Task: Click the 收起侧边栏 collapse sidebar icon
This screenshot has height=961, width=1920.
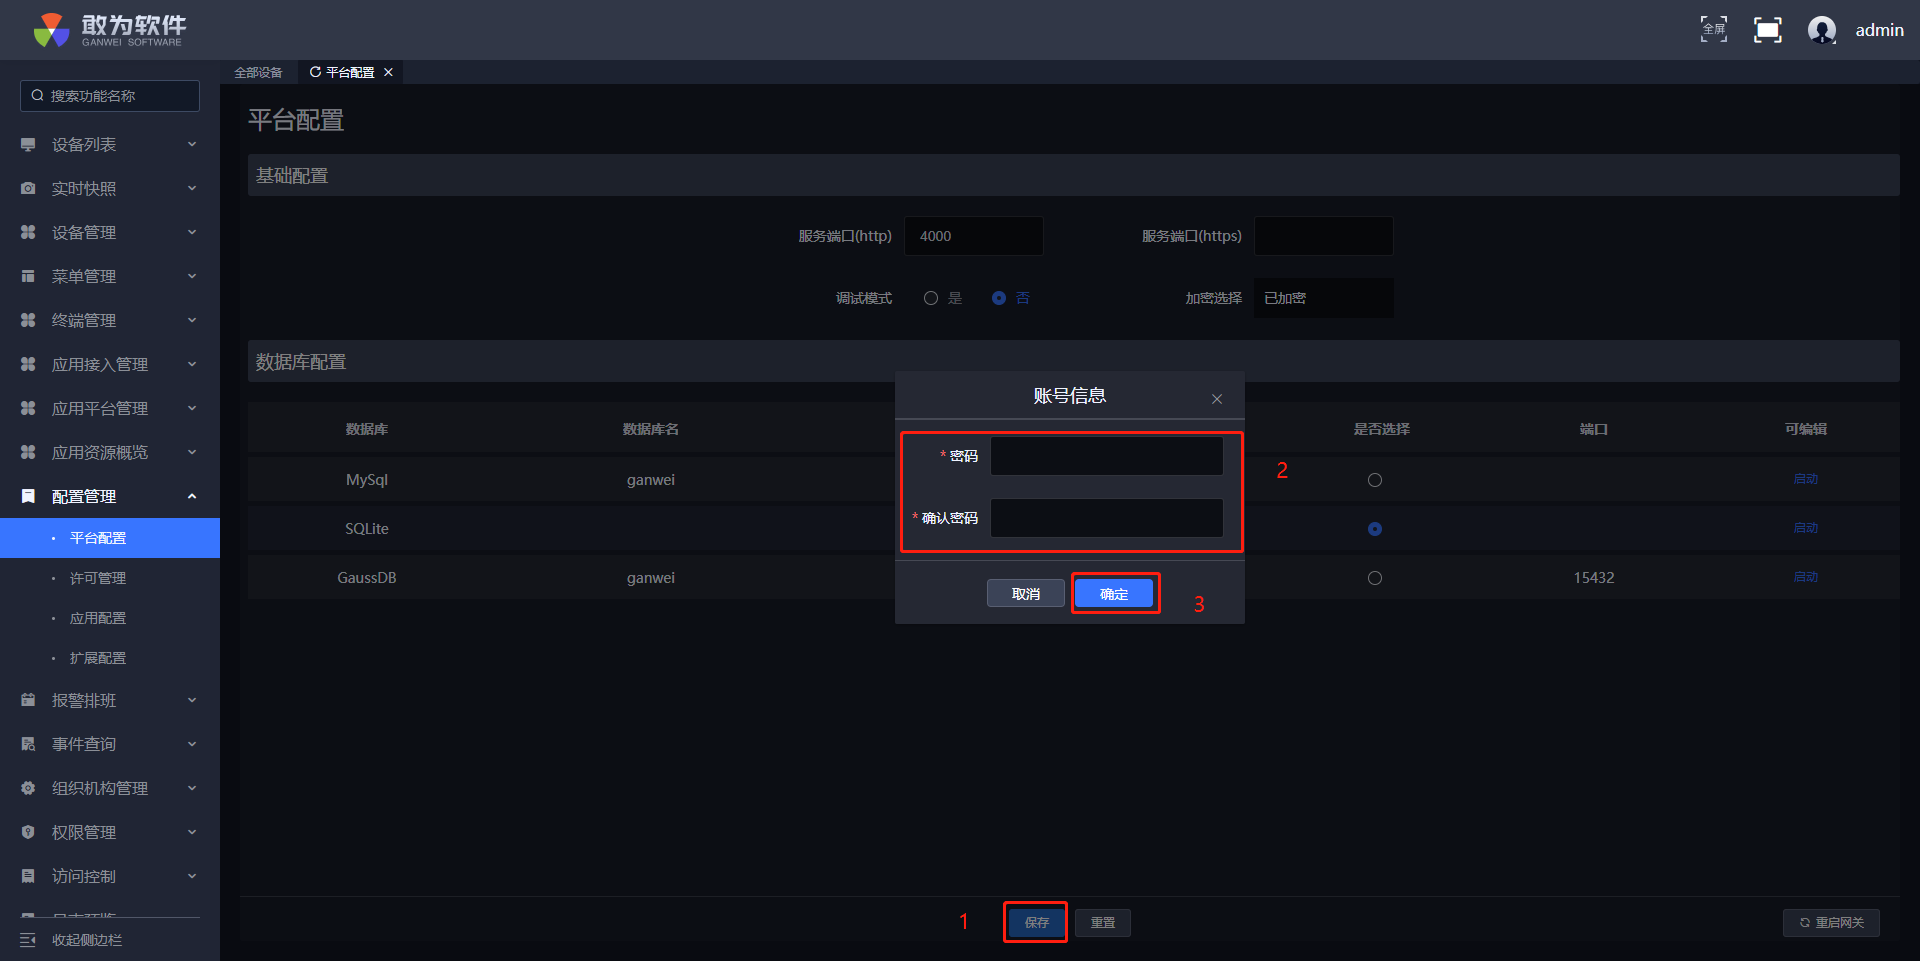Action: (x=28, y=940)
